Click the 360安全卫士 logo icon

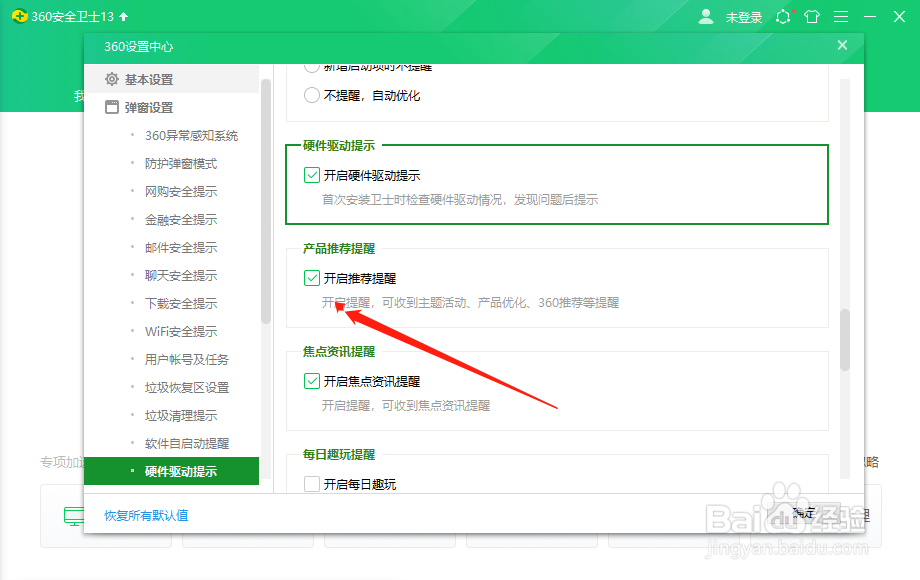(x=18, y=16)
